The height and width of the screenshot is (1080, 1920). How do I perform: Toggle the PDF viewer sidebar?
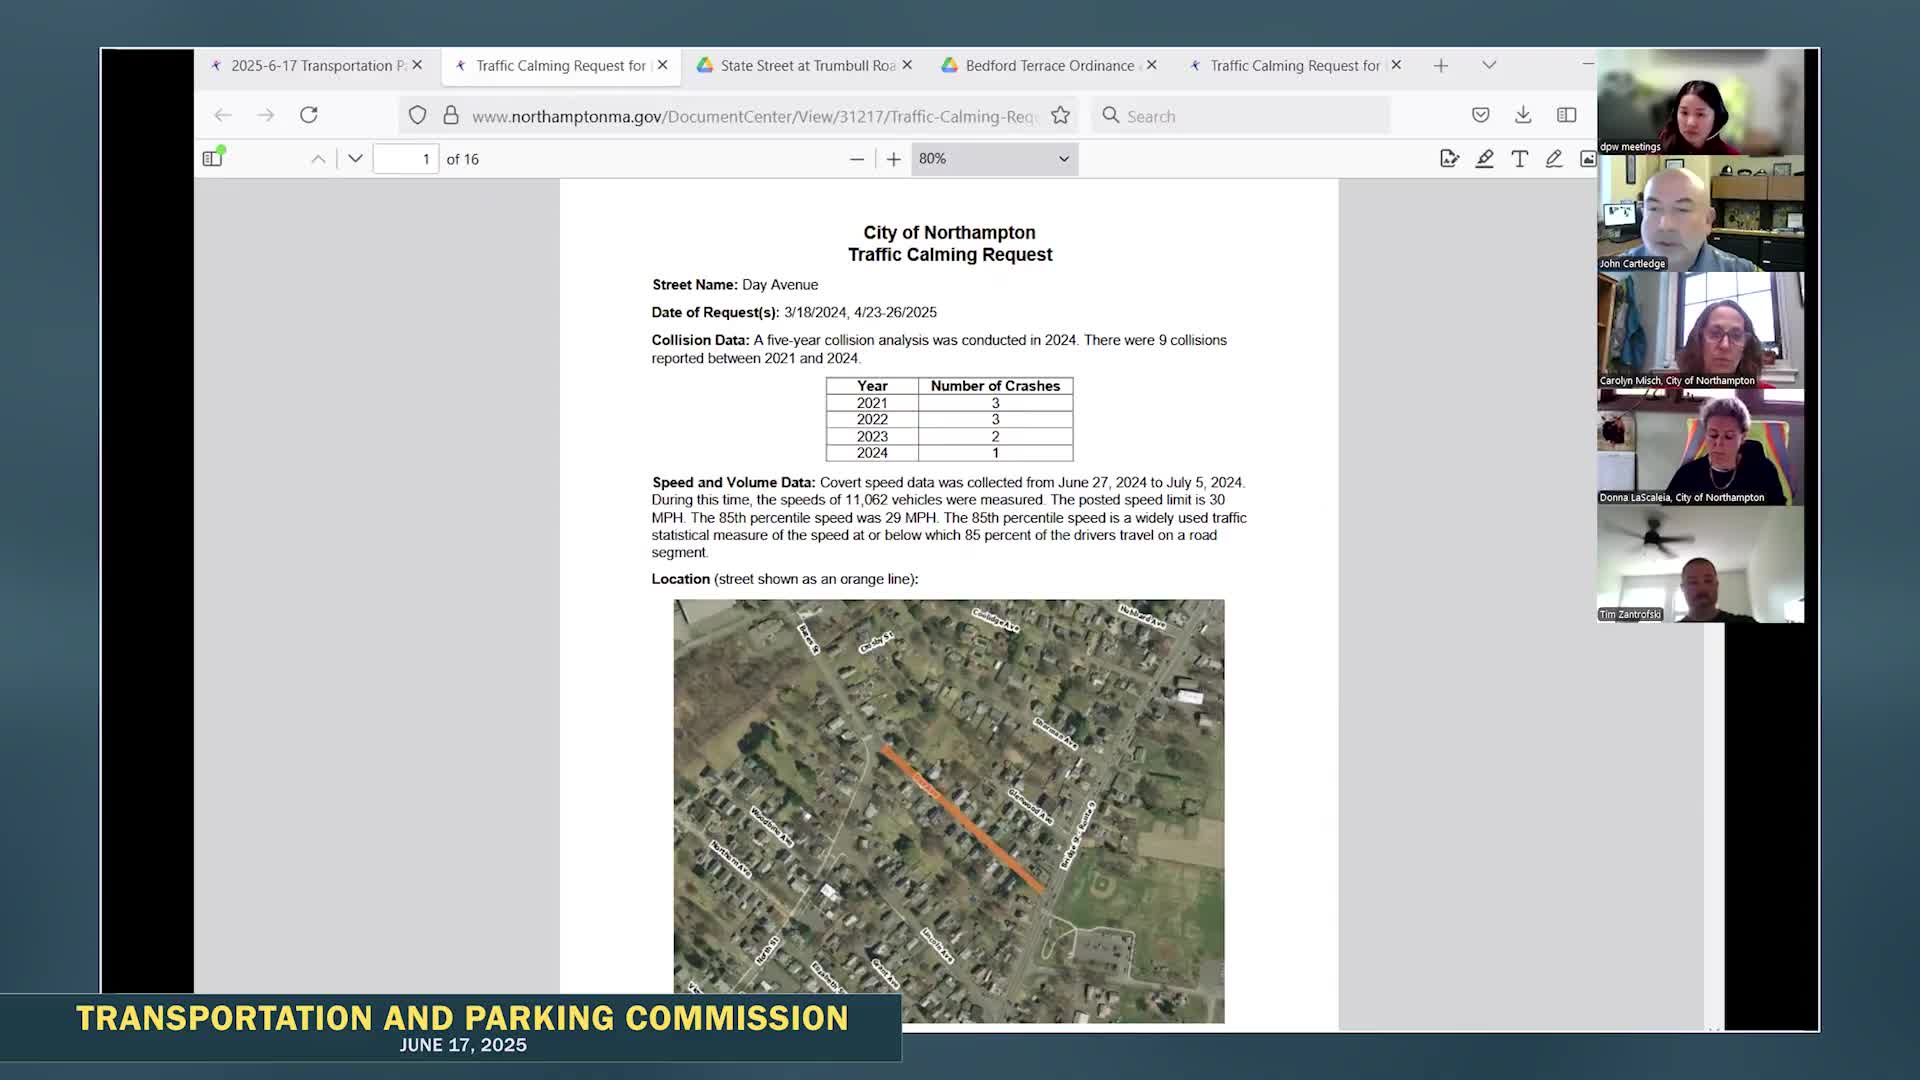click(213, 158)
